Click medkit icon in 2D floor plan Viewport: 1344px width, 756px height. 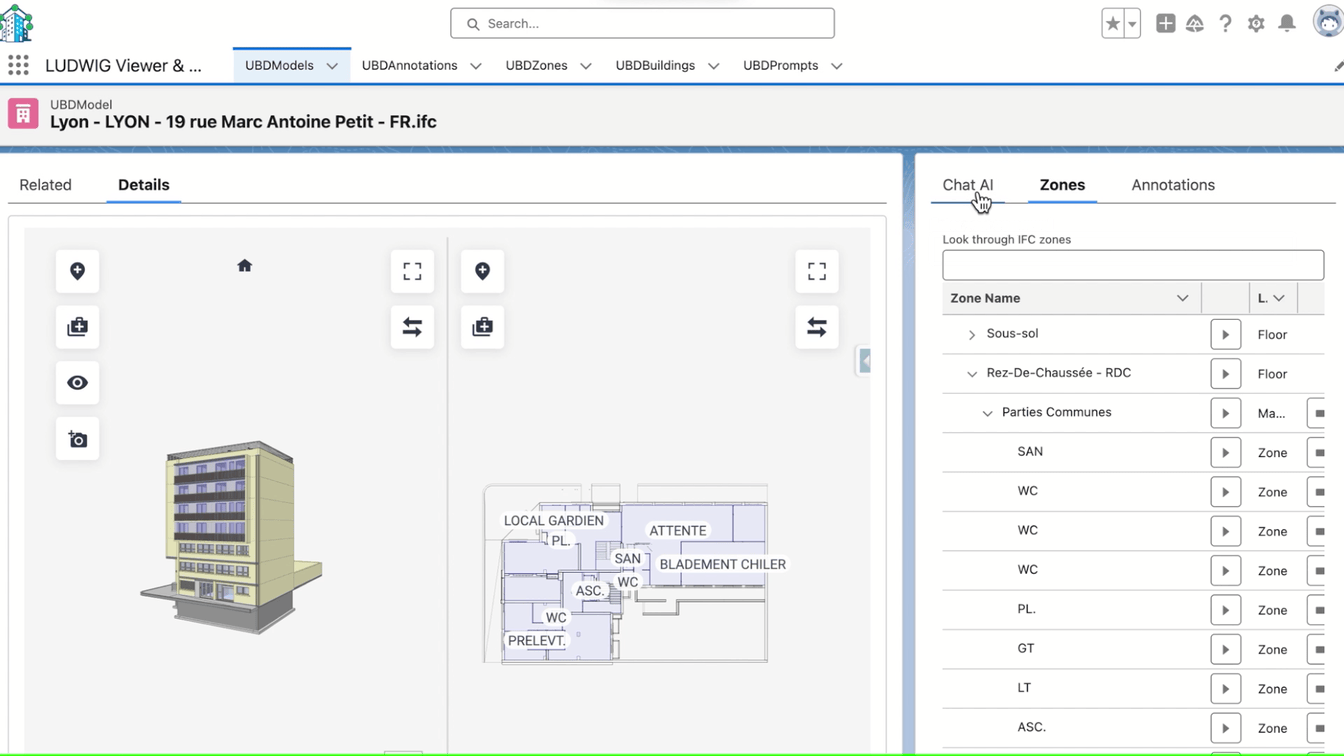[x=482, y=327]
